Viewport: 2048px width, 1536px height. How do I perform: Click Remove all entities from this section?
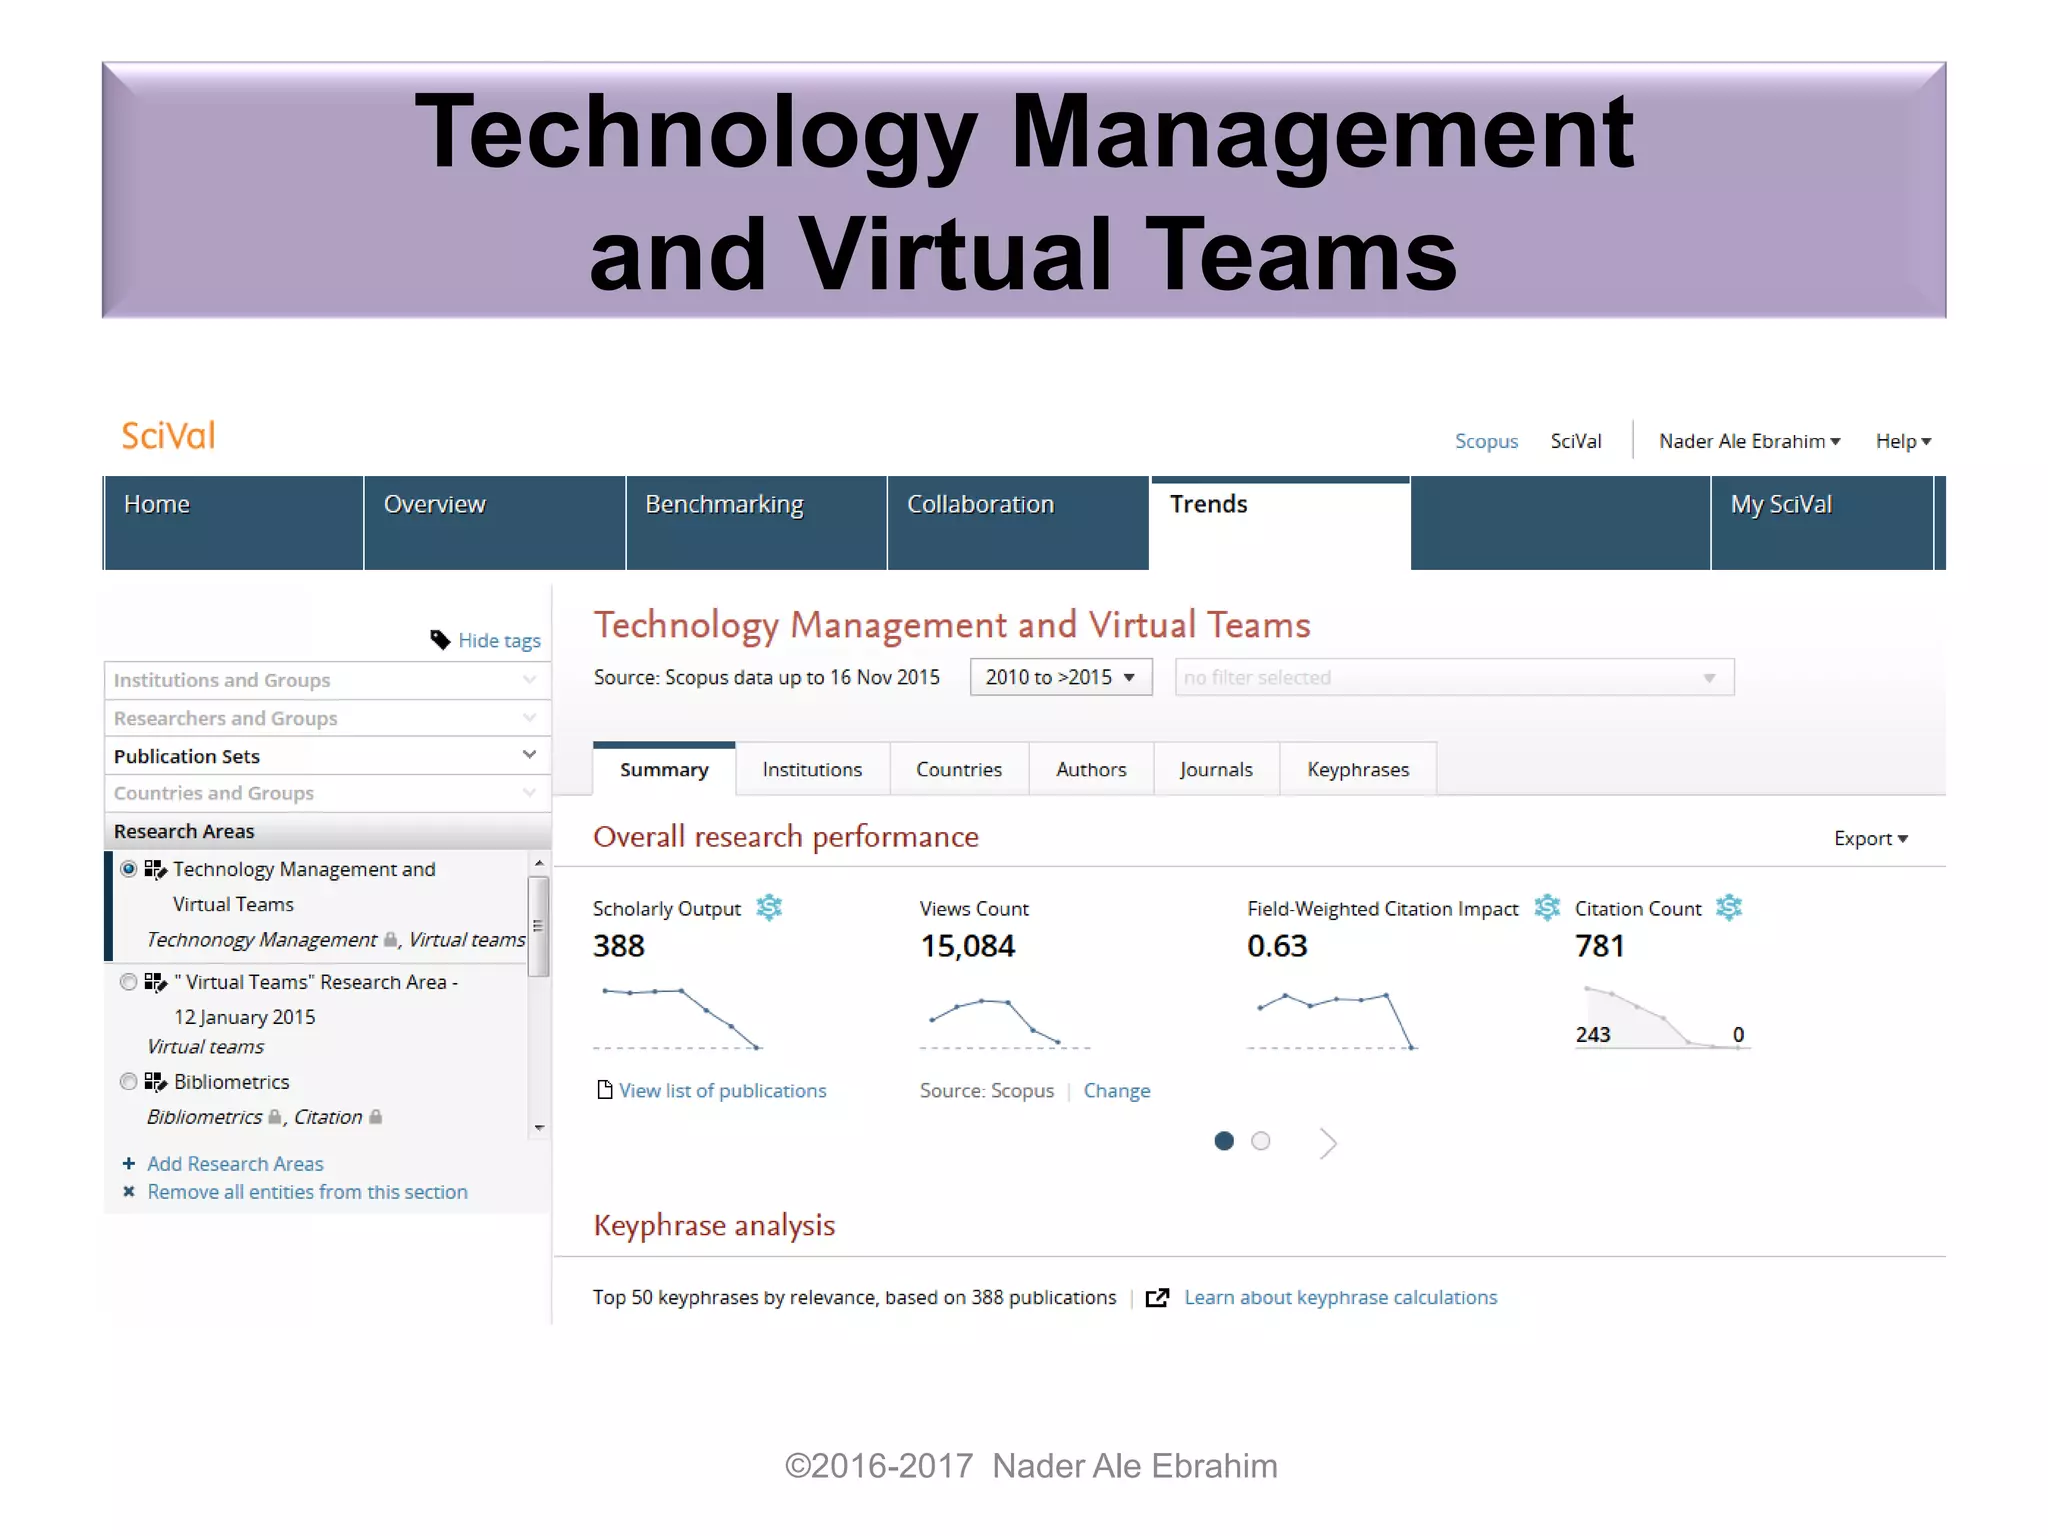307,1191
